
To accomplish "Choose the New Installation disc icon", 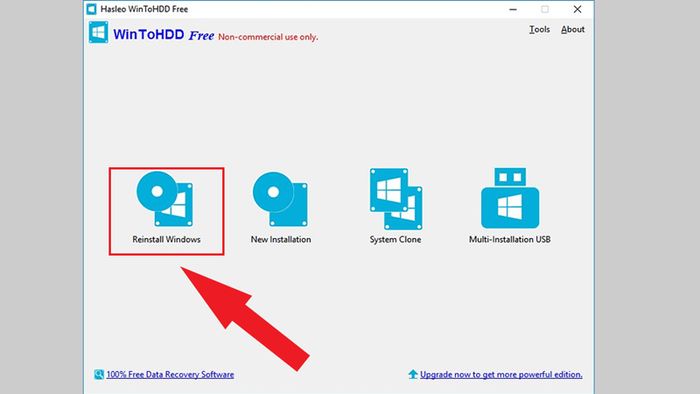I will tap(280, 199).
